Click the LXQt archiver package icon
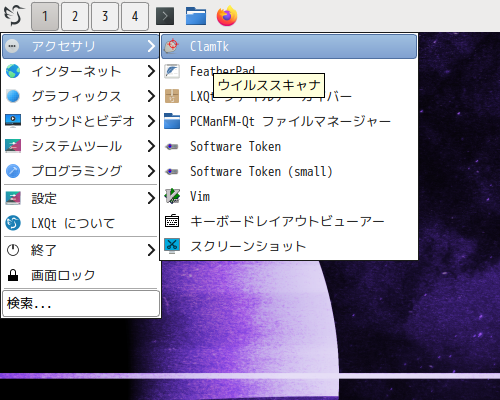This screenshot has width=500, height=400. [172, 96]
